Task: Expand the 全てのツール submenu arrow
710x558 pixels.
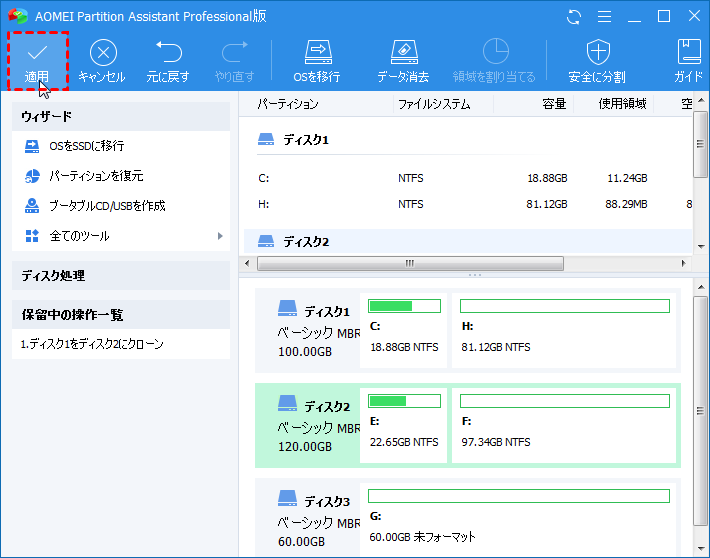Action: (x=220, y=236)
